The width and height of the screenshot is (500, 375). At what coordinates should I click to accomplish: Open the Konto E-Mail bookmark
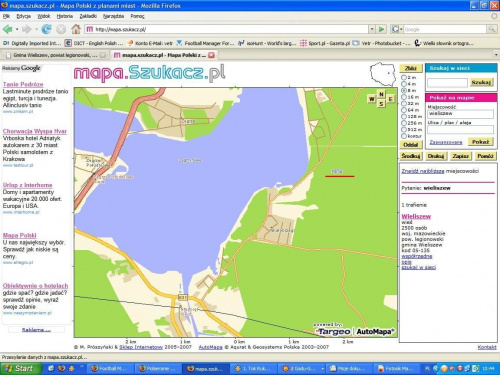click(150, 43)
